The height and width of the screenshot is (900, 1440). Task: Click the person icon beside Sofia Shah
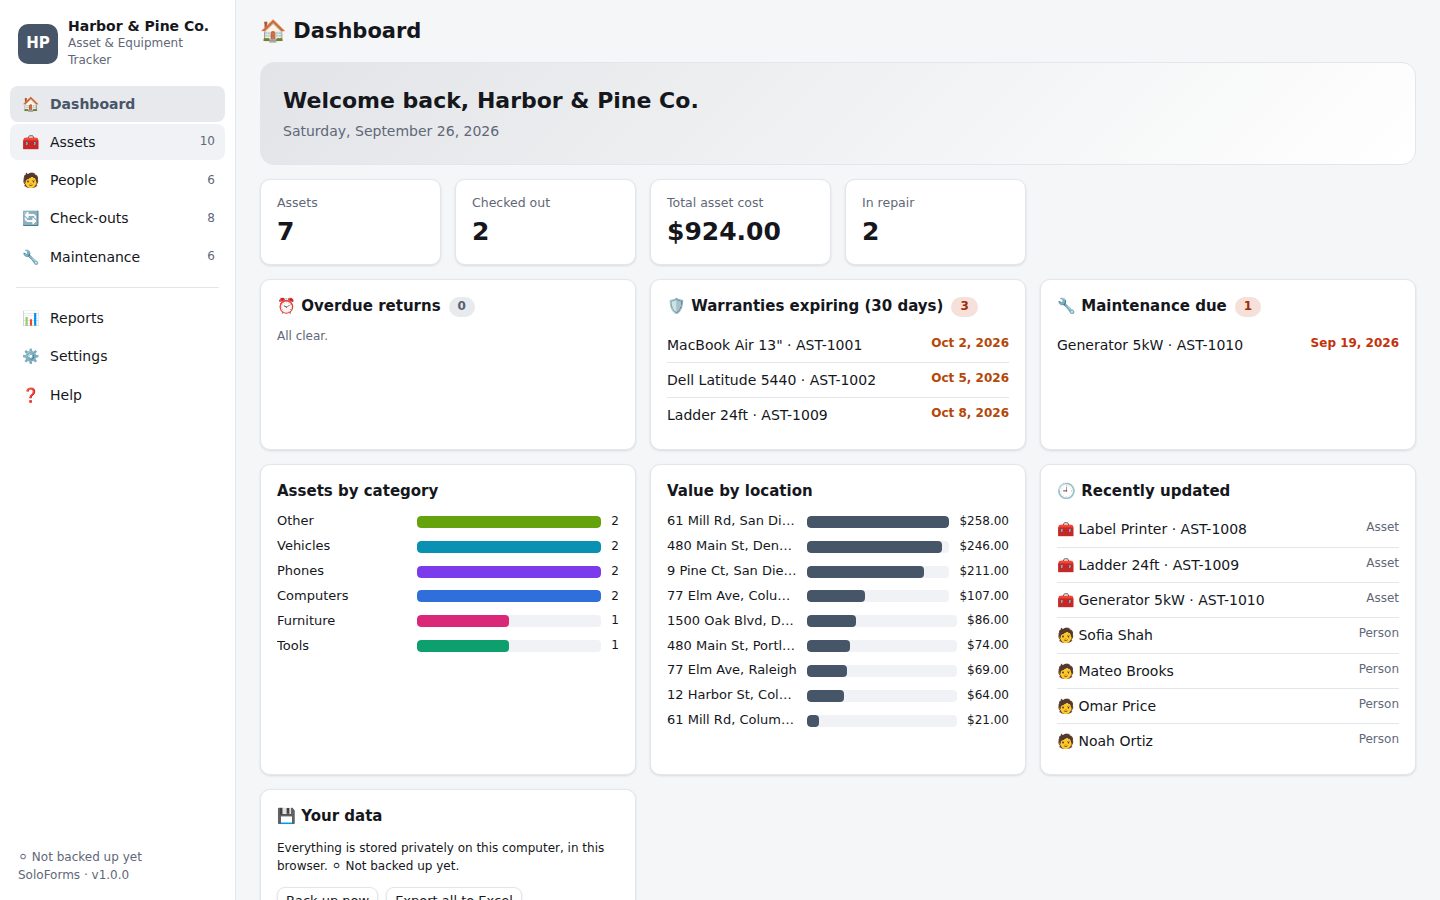1065,635
